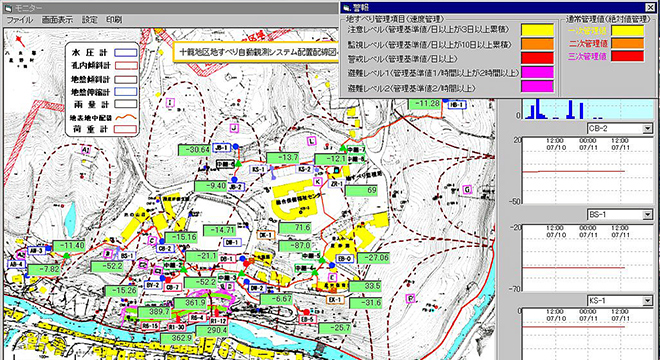The image size is (660, 360).
Task: Click the yellow 注意レベル color swatch
Action: pos(538,30)
